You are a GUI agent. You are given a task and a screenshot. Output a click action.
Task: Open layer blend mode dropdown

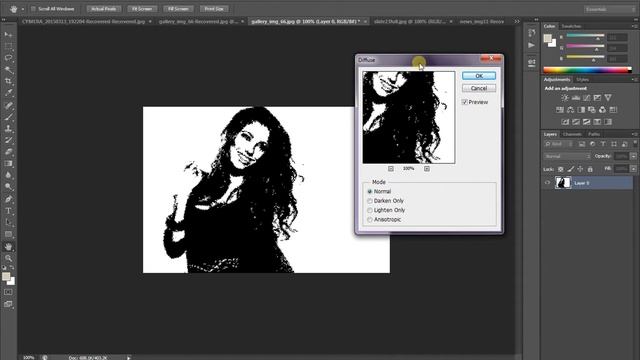[567, 156]
